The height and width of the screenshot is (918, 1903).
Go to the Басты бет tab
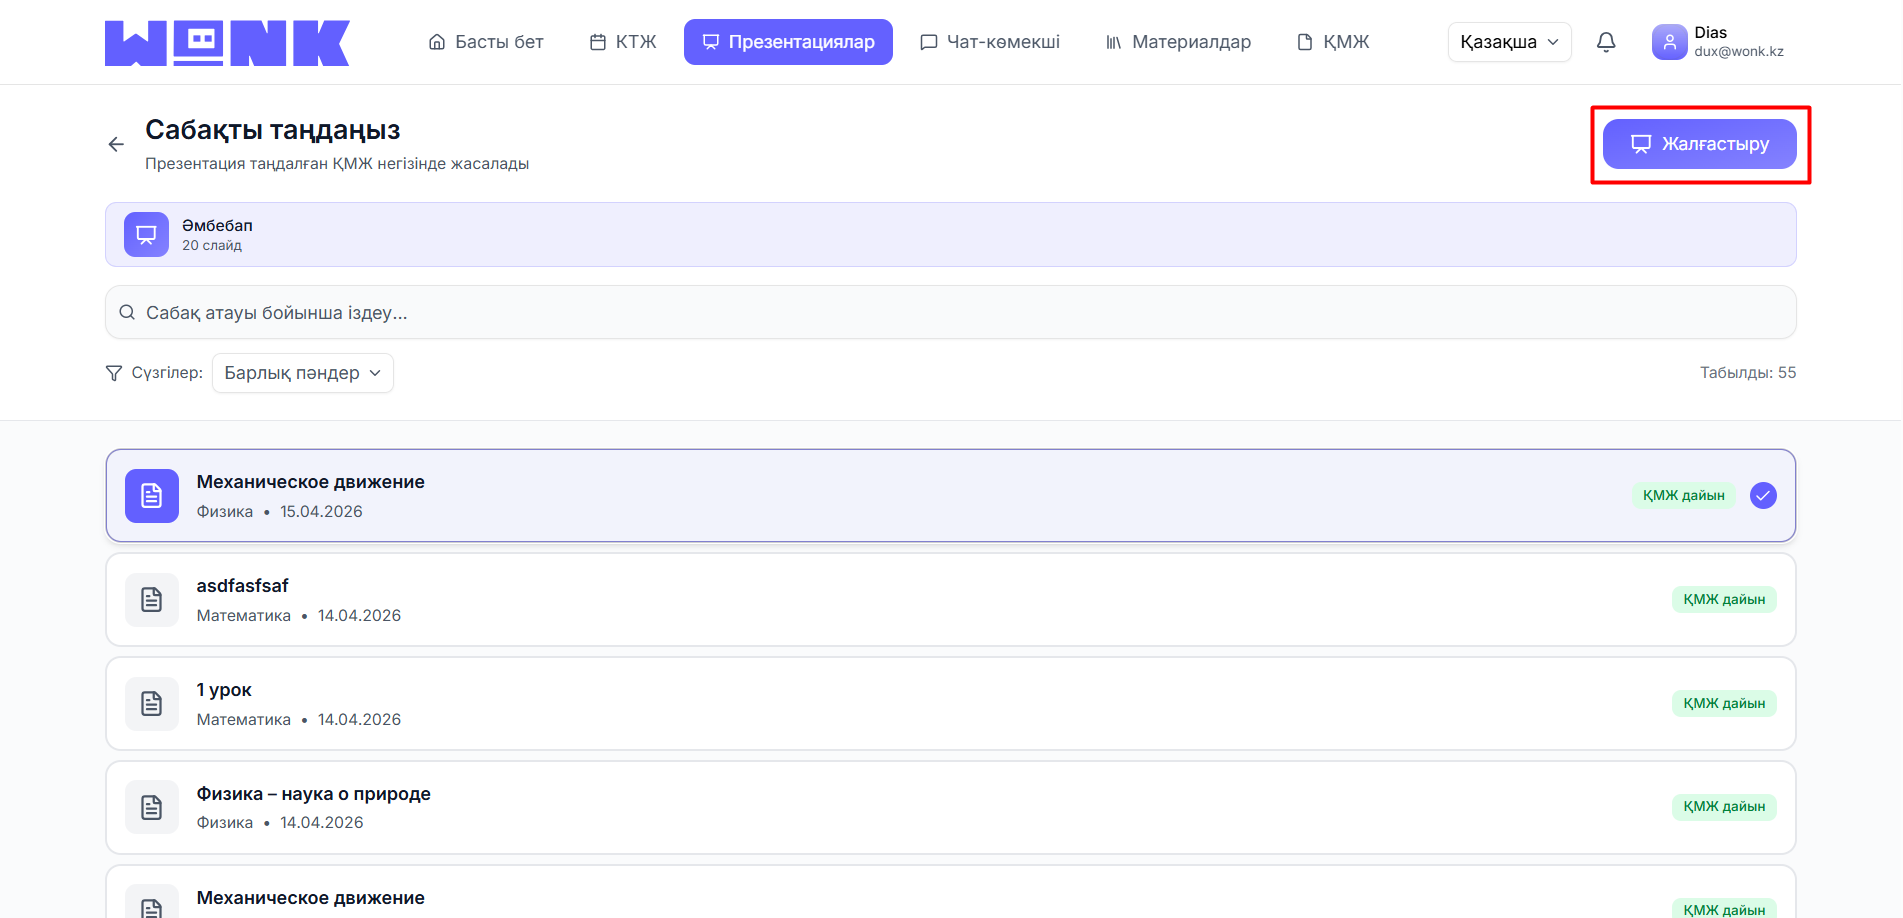(x=486, y=42)
